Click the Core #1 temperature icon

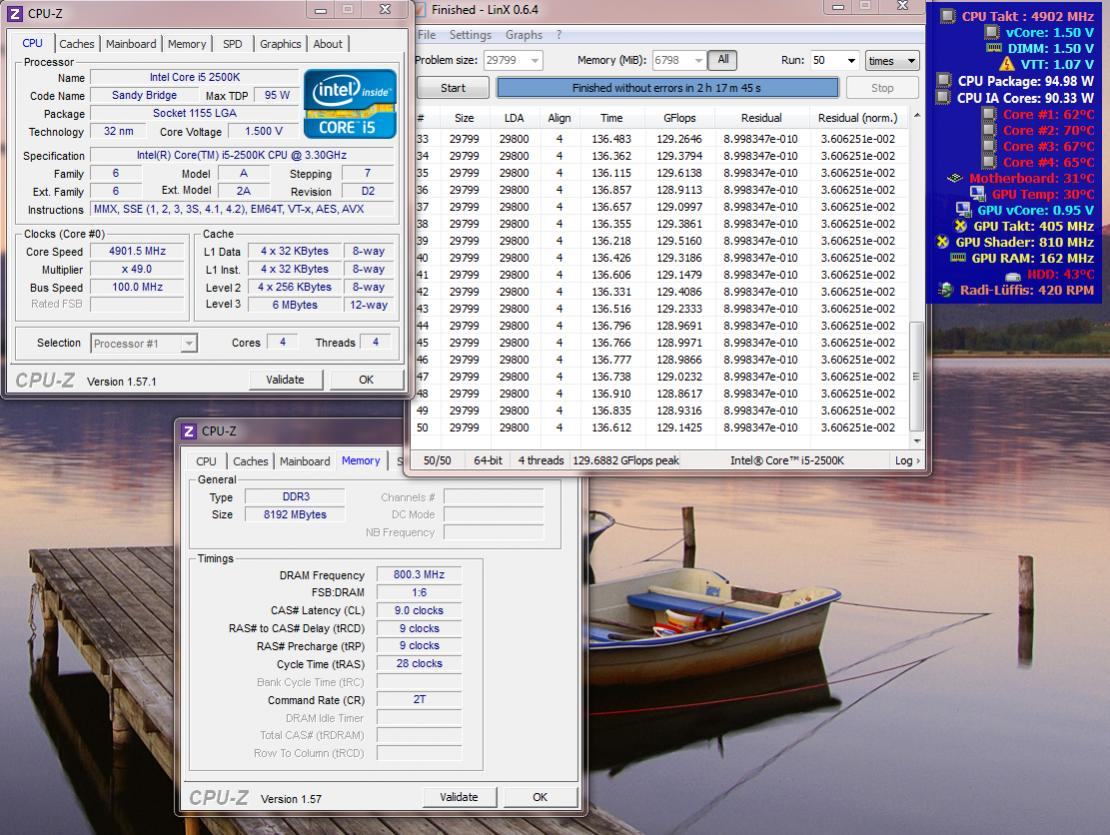[989, 114]
